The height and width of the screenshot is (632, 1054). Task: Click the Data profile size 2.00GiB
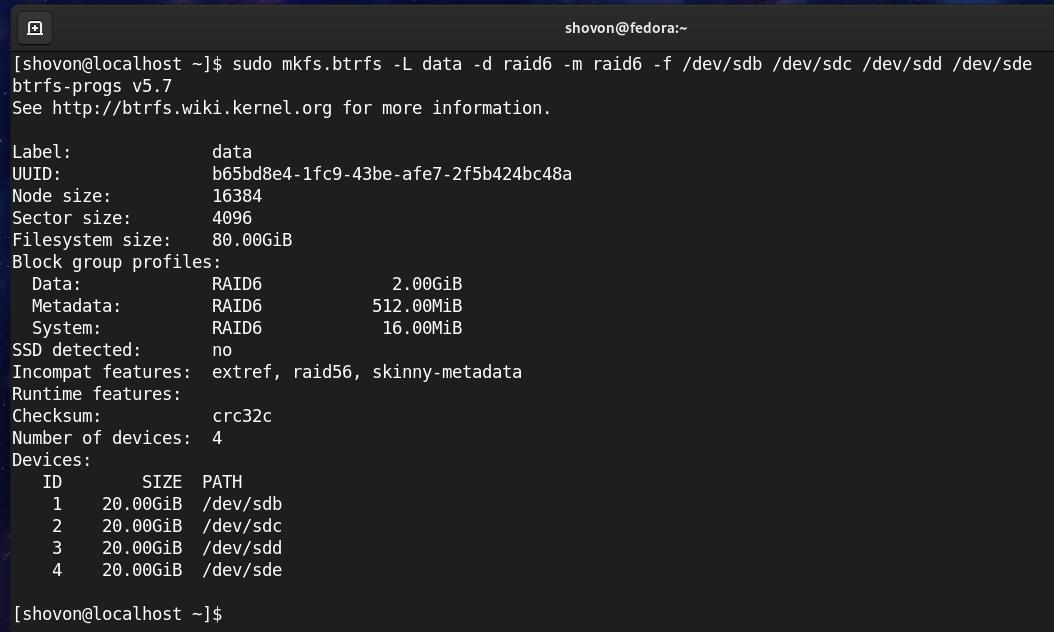point(427,284)
